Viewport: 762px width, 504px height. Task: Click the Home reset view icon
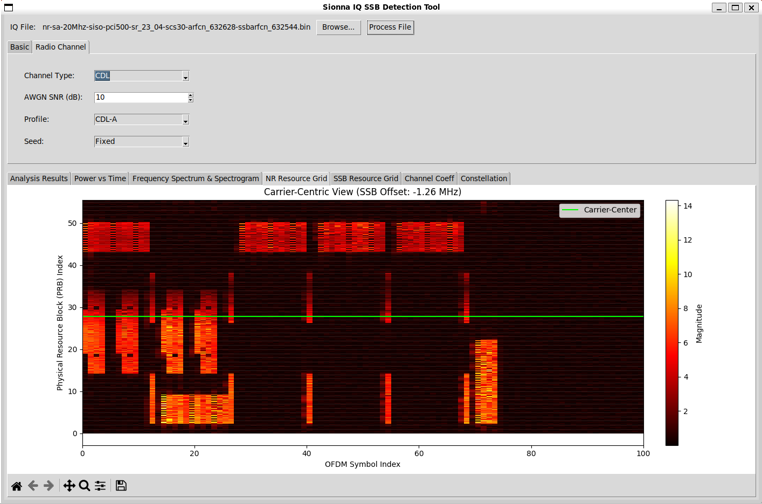pyautogui.click(x=16, y=486)
